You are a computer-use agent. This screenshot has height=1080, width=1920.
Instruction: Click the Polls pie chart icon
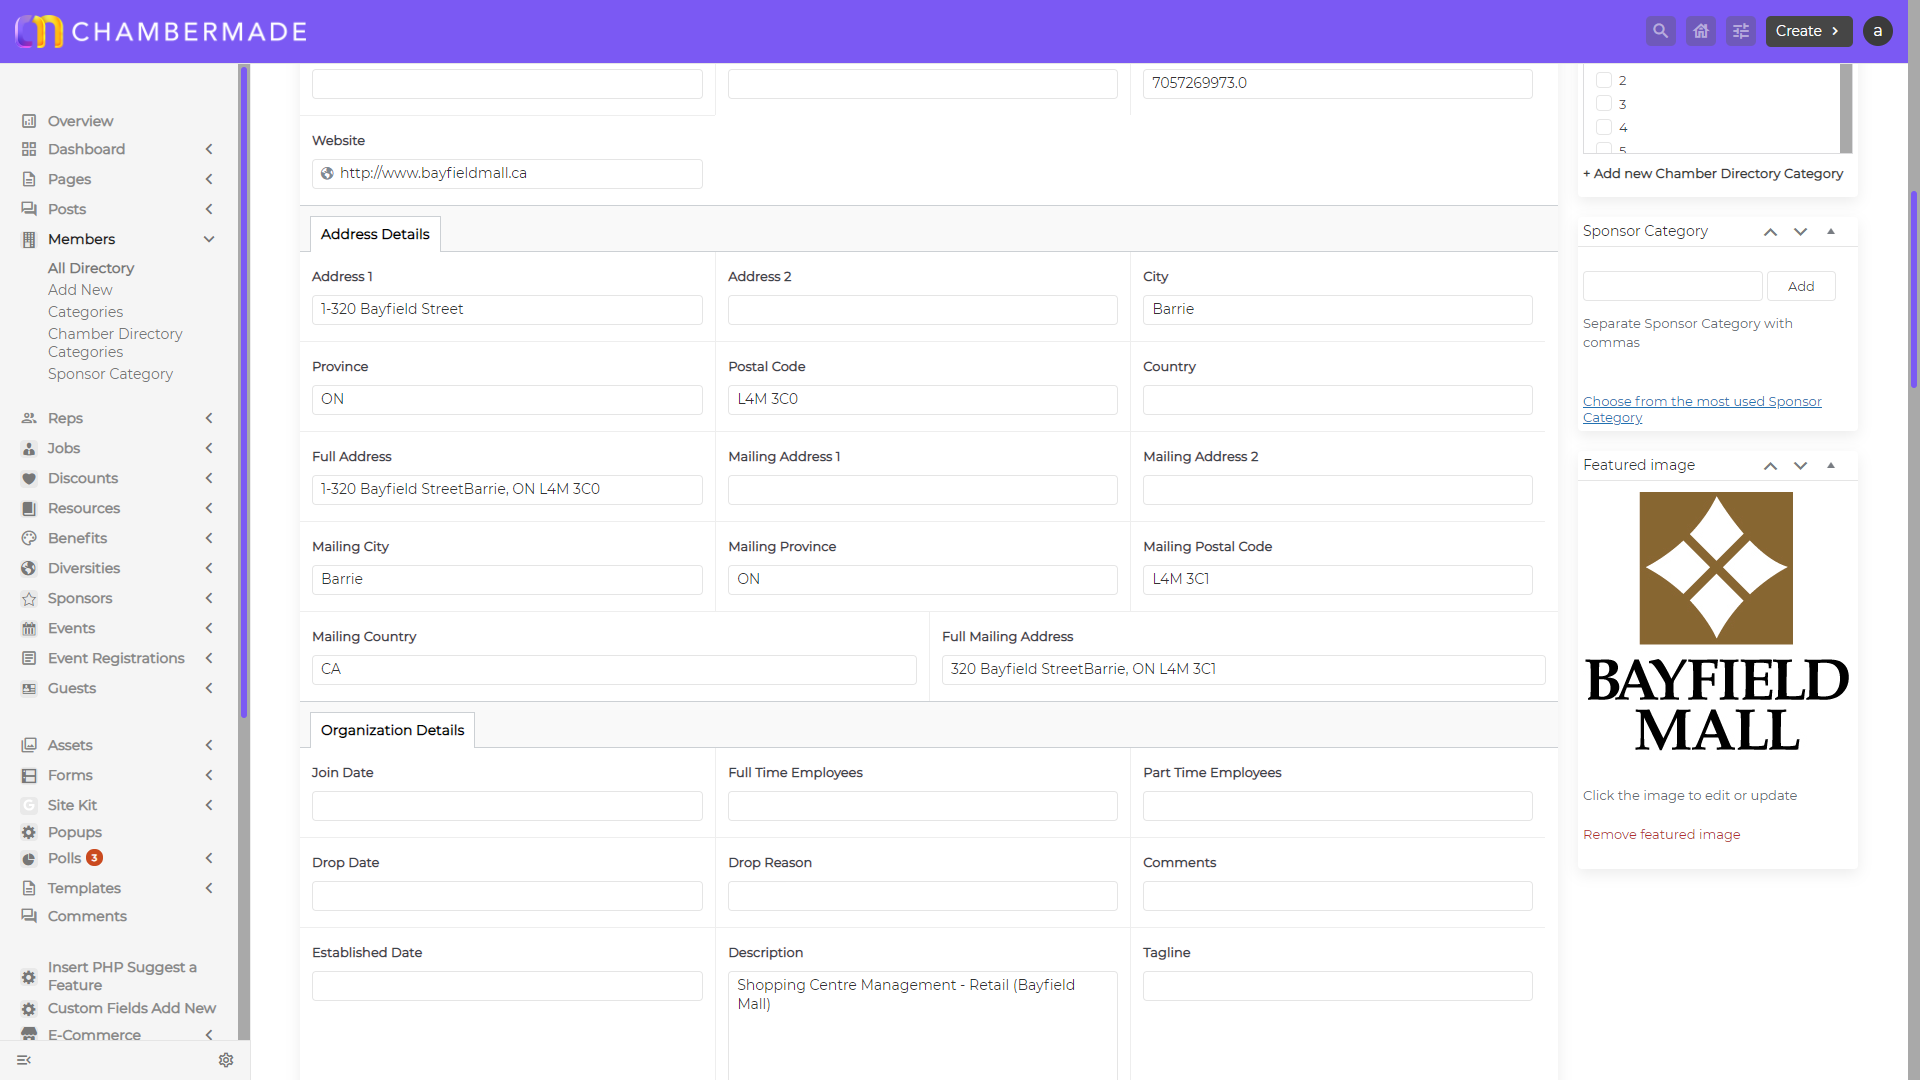pyautogui.click(x=29, y=858)
